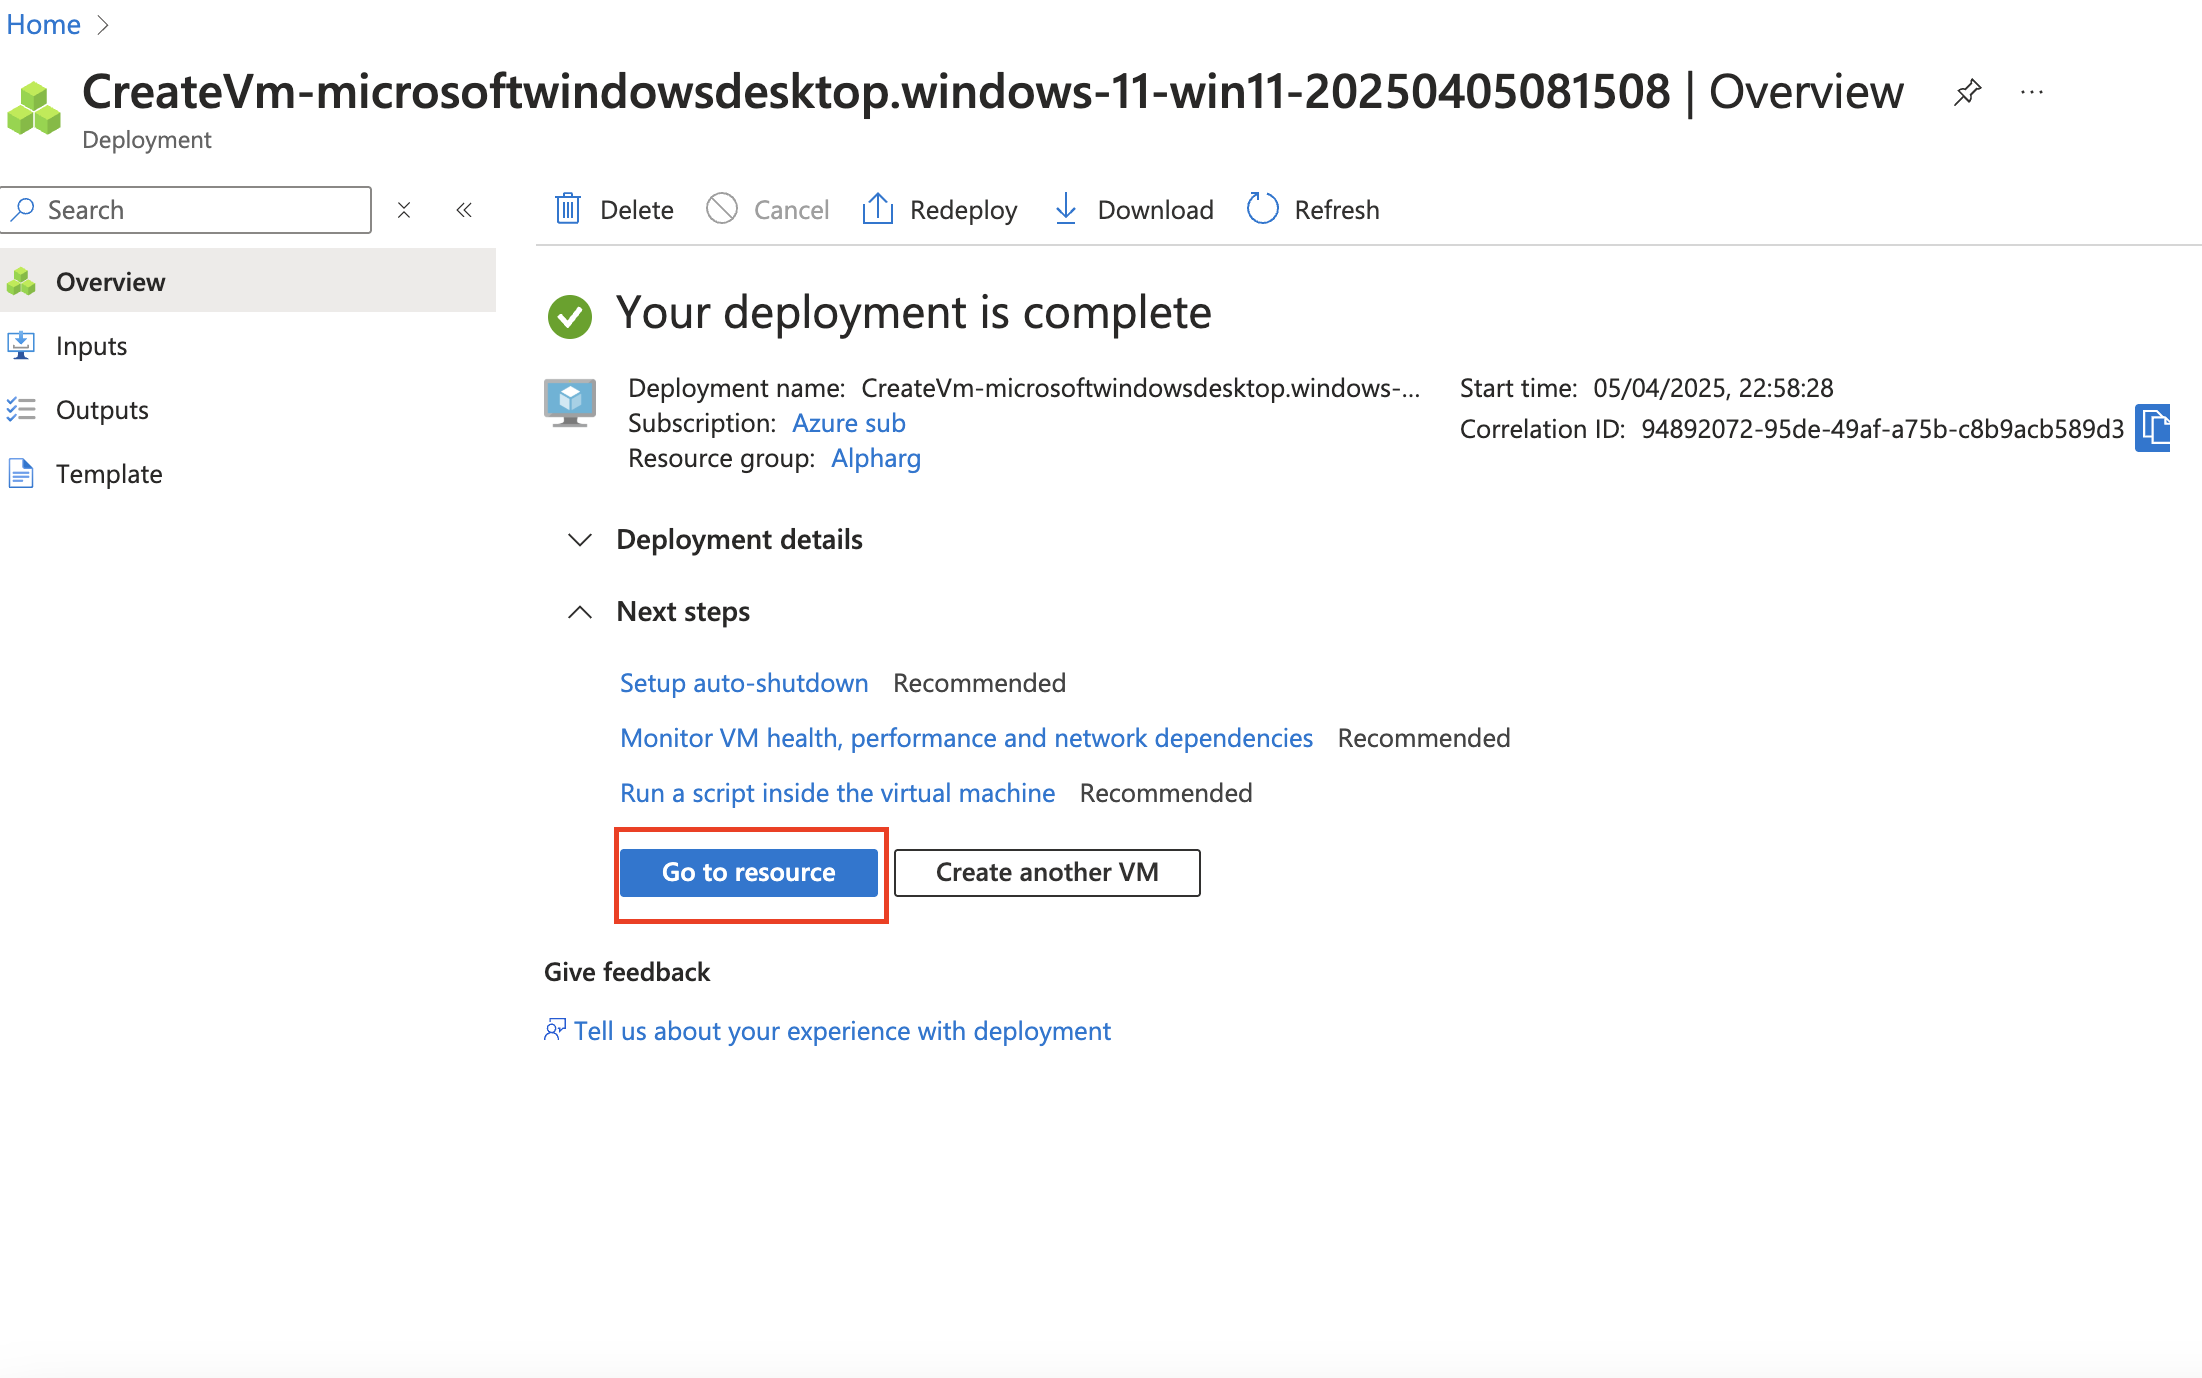Collapse the Next steps chevron

pyautogui.click(x=580, y=612)
